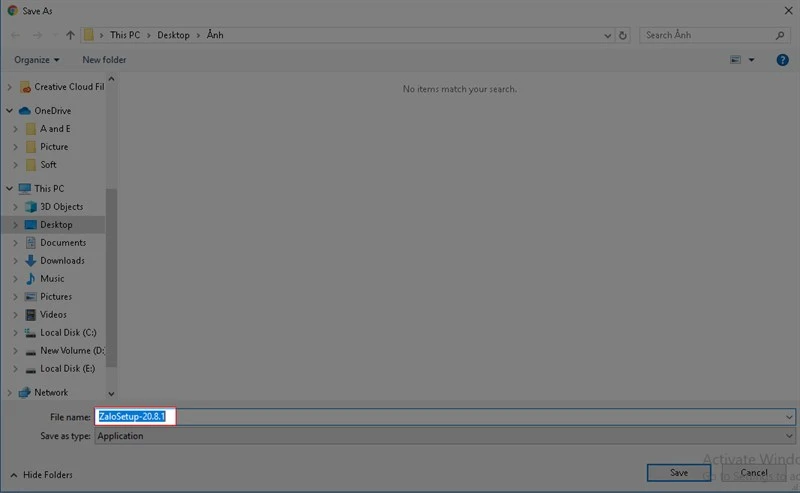Open recent locations dropdown arrow
800x493 pixels.
point(55,35)
